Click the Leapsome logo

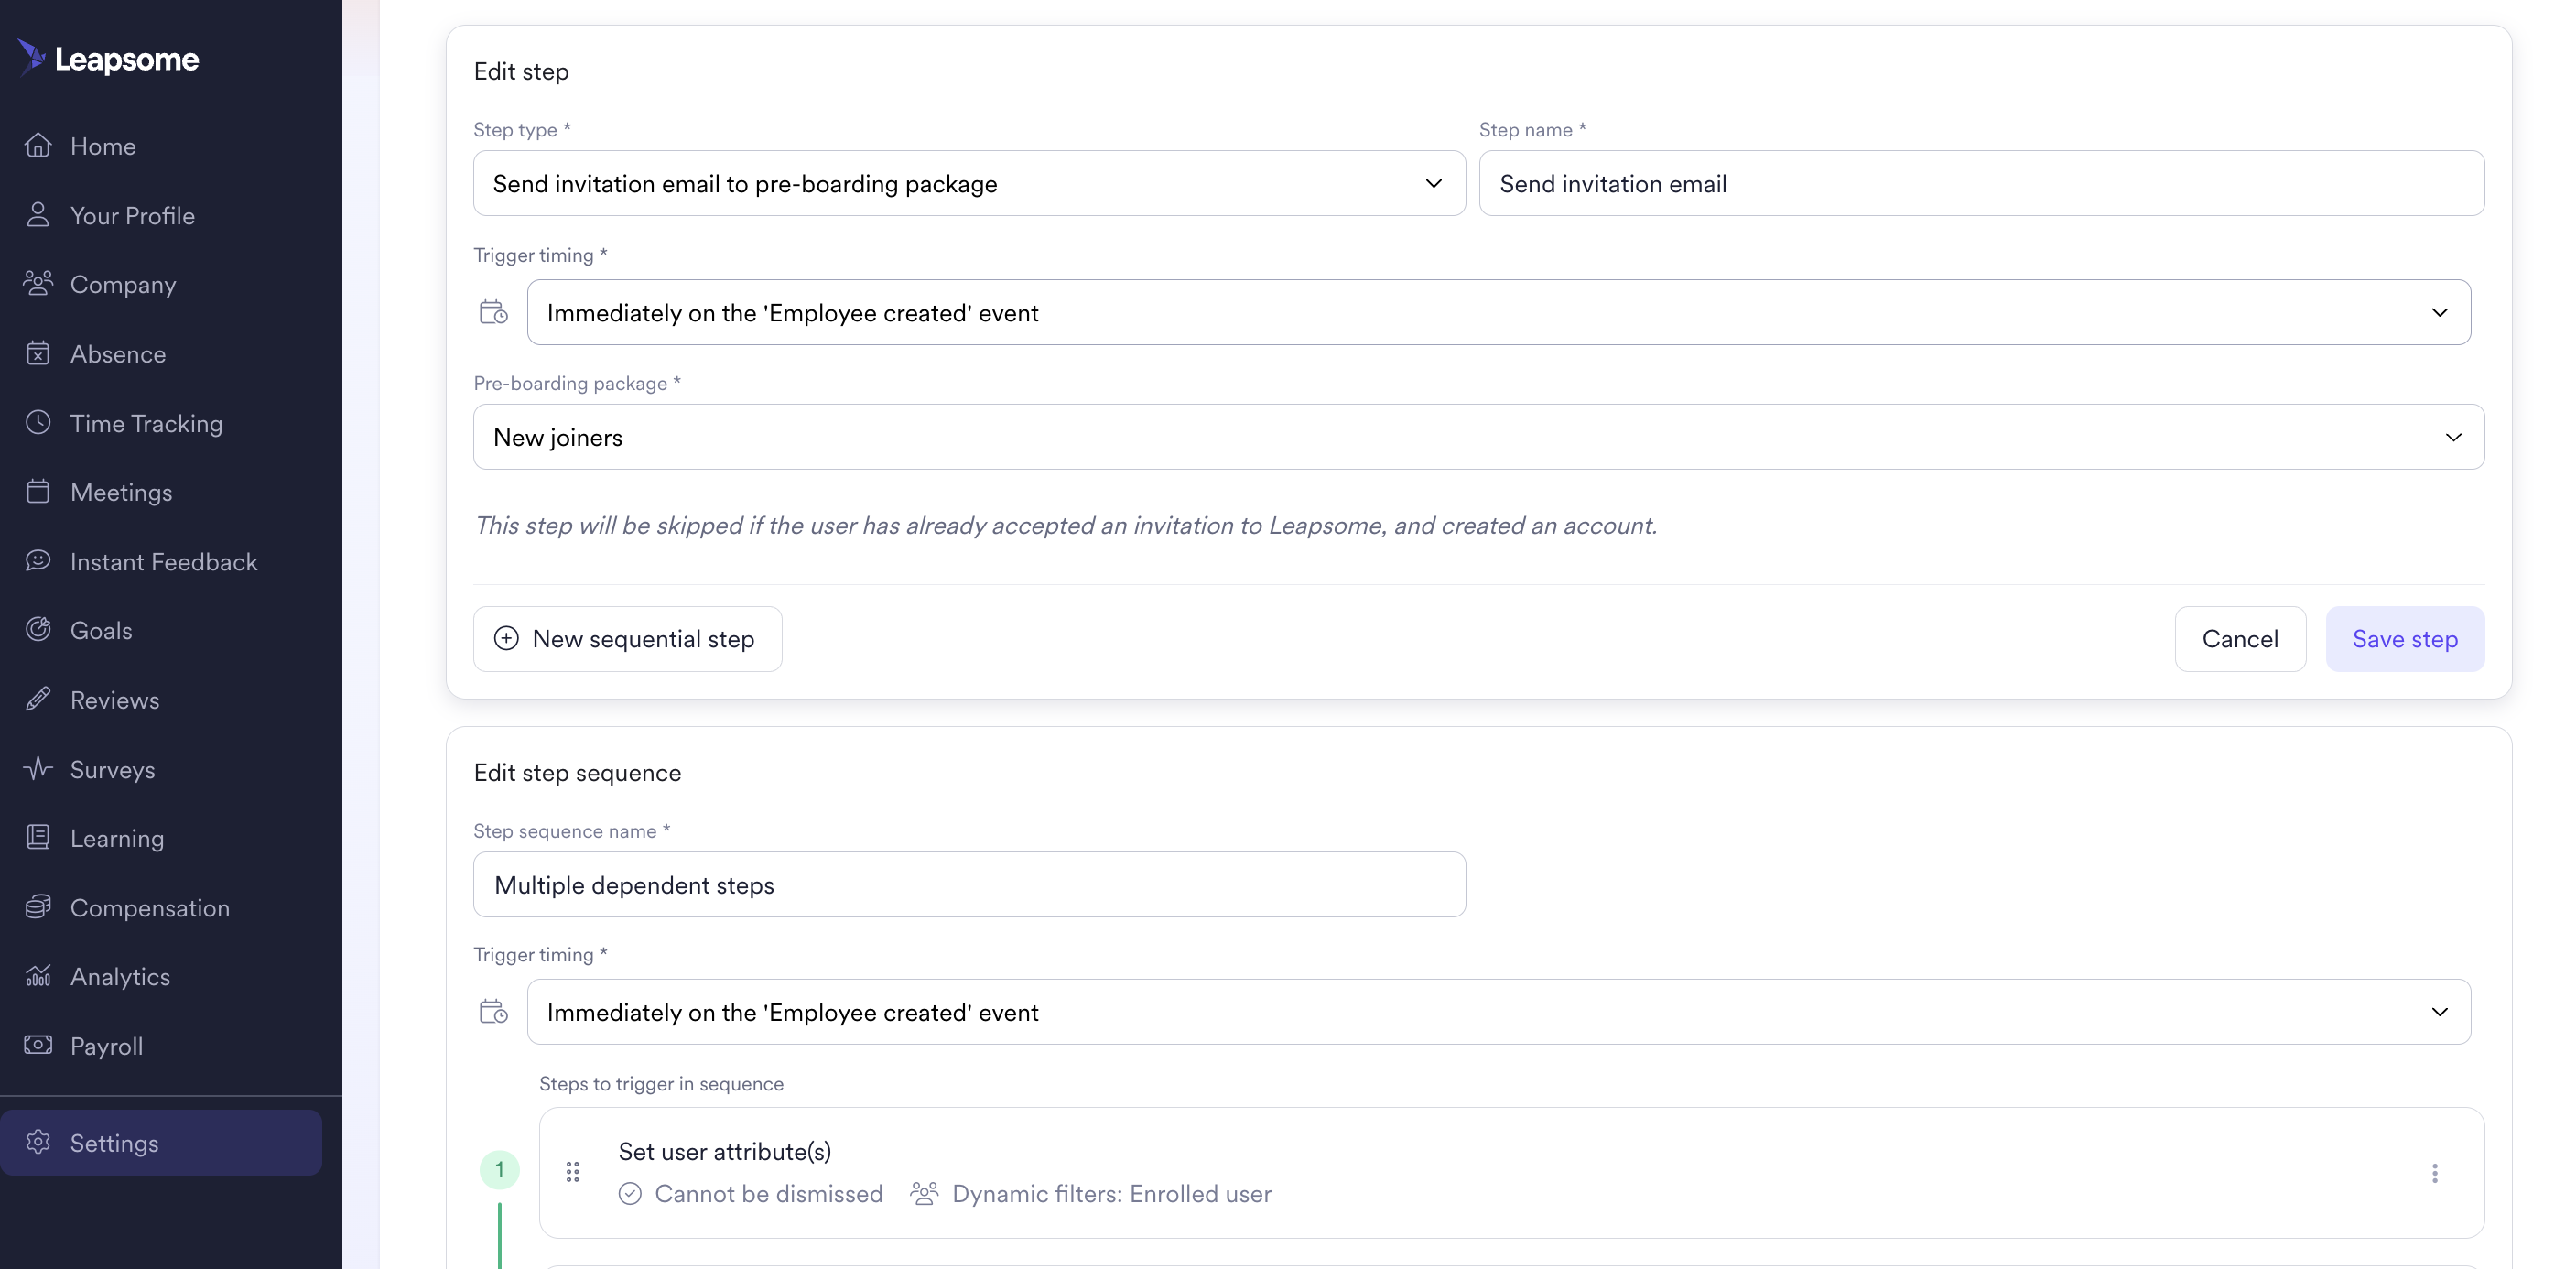point(108,59)
